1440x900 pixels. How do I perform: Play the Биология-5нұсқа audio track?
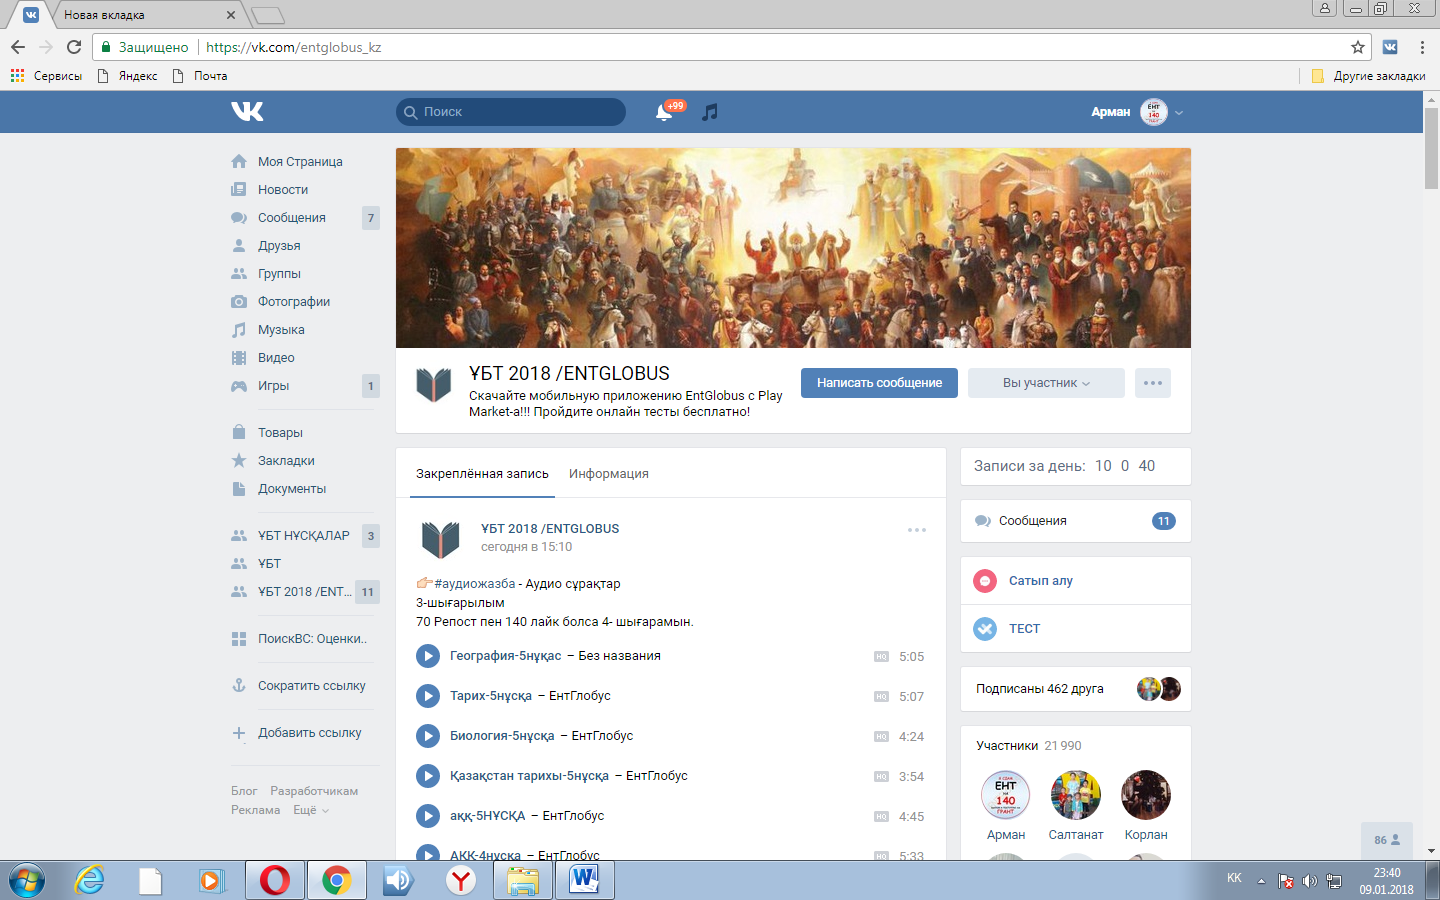(427, 736)
